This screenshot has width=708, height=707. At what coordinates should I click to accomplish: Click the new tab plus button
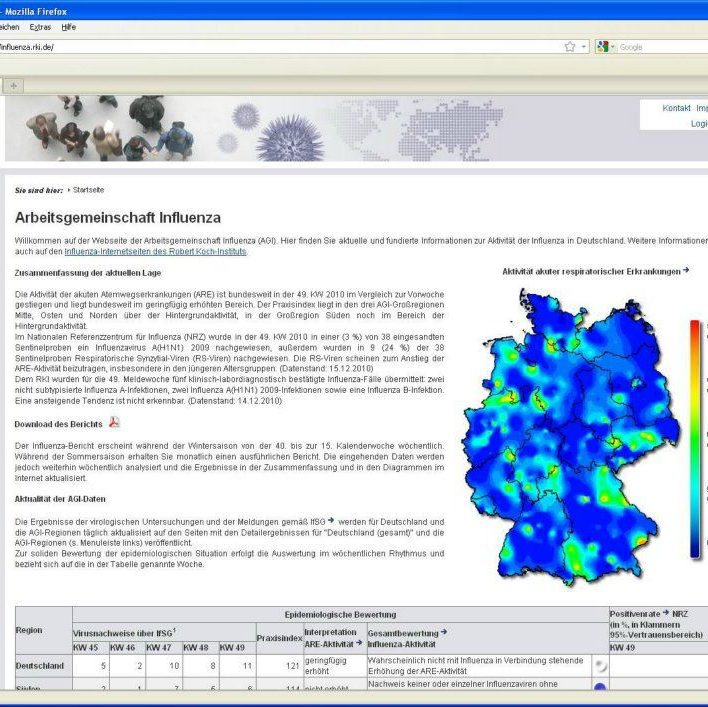(x=13, y=86)
